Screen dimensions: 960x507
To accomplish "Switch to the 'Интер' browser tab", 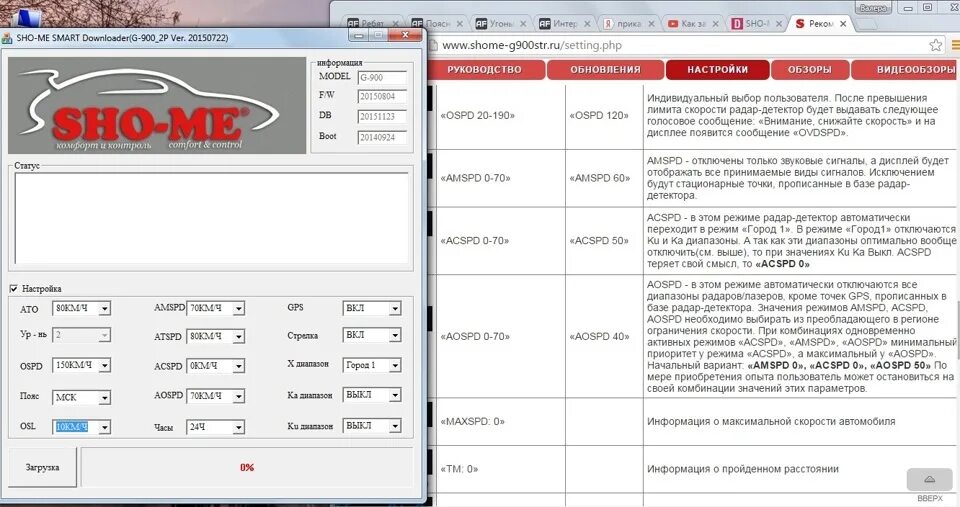I will pos(565,24).
